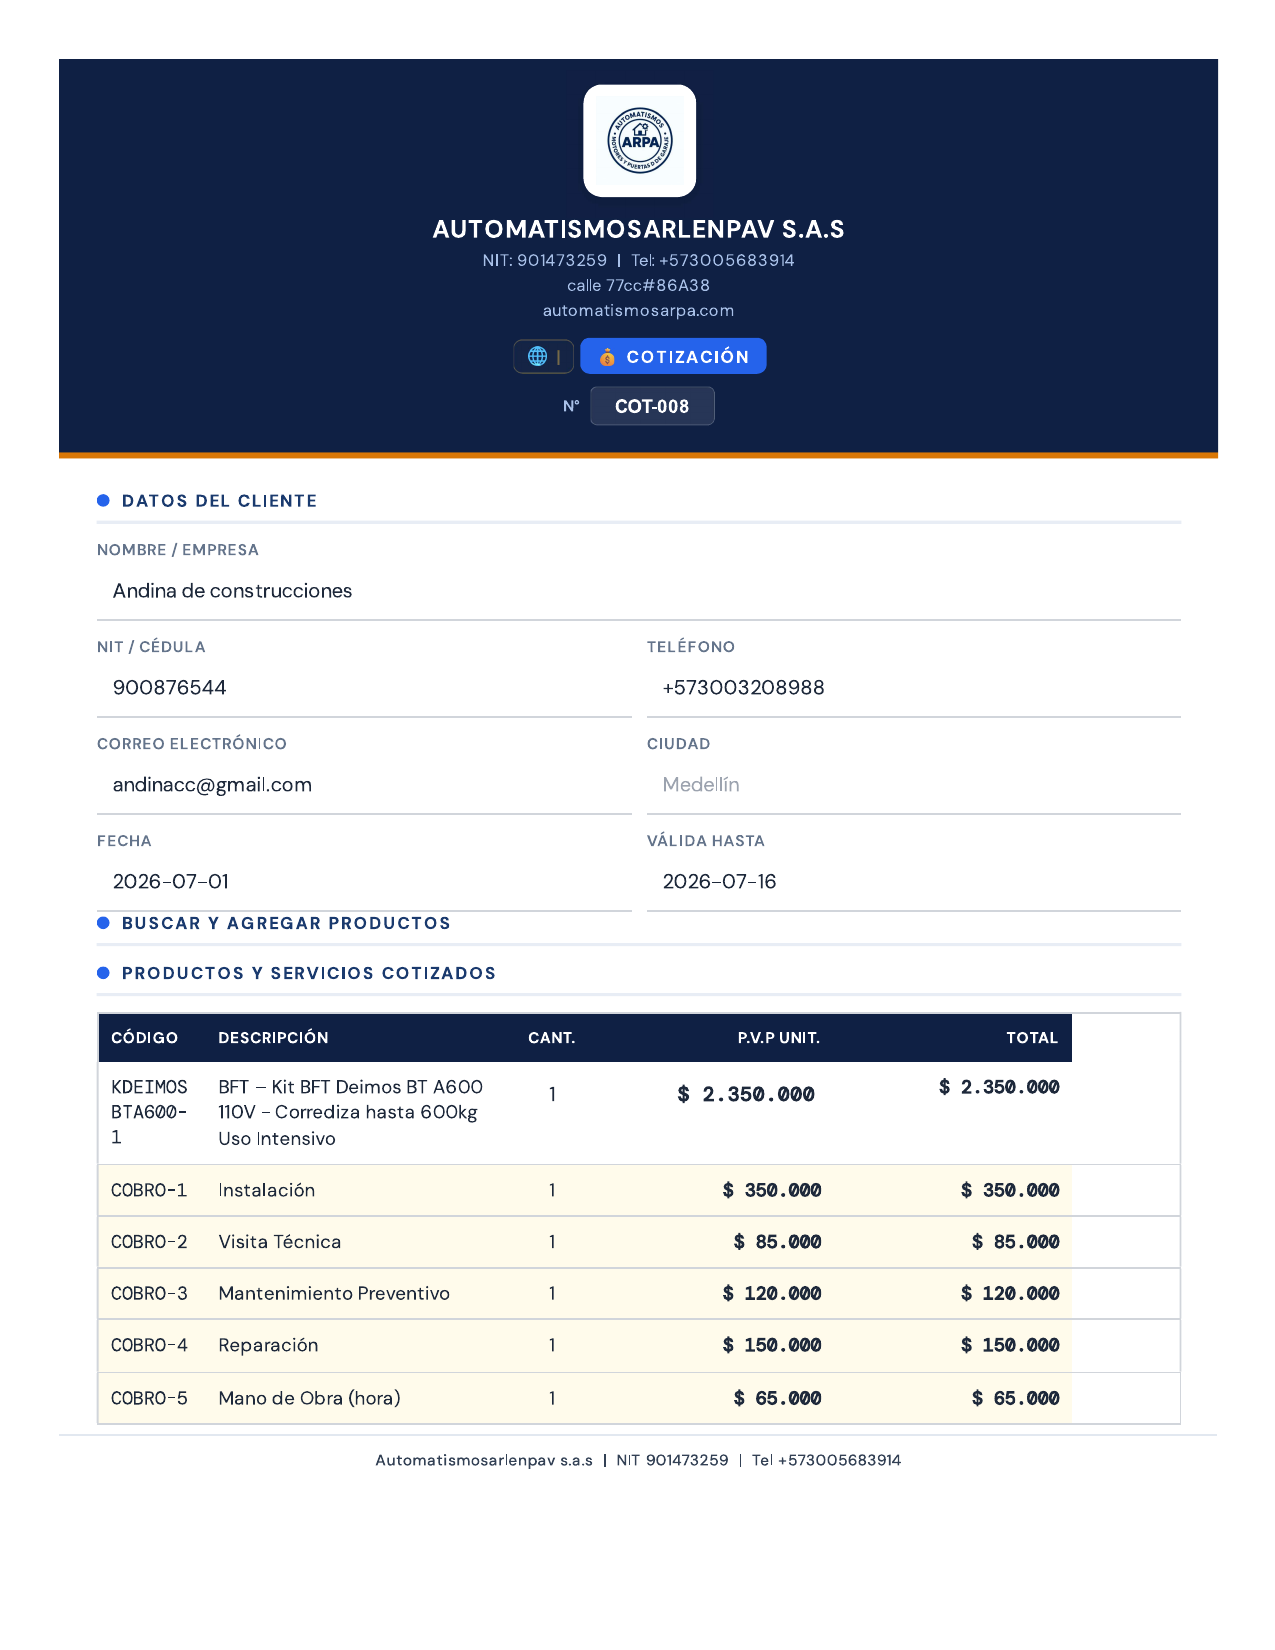
Task: Select the COTIZACIÓN document type button
Action: pos(673,356)
